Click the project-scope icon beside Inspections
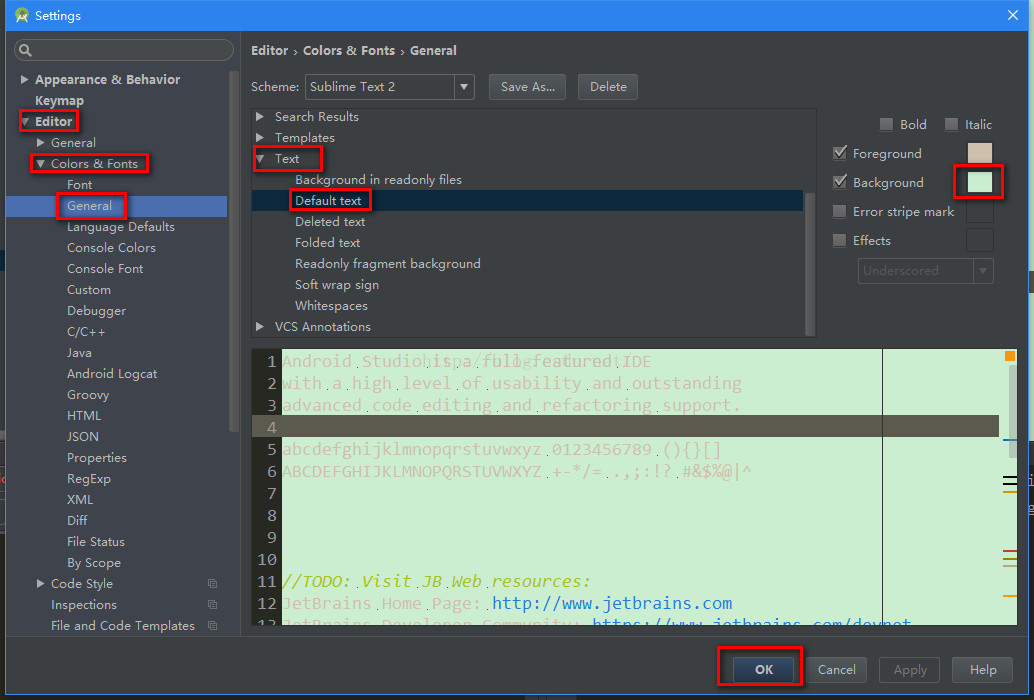The height and width of the screenshot is (700, 1034). tap(212, 604)
